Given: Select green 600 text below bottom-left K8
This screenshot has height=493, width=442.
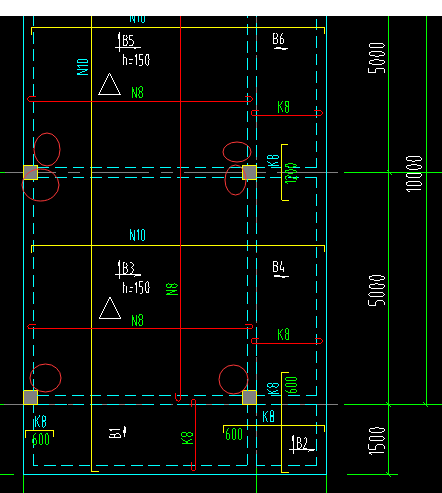Looking at the screenshot, I should [x=41, y=439].
